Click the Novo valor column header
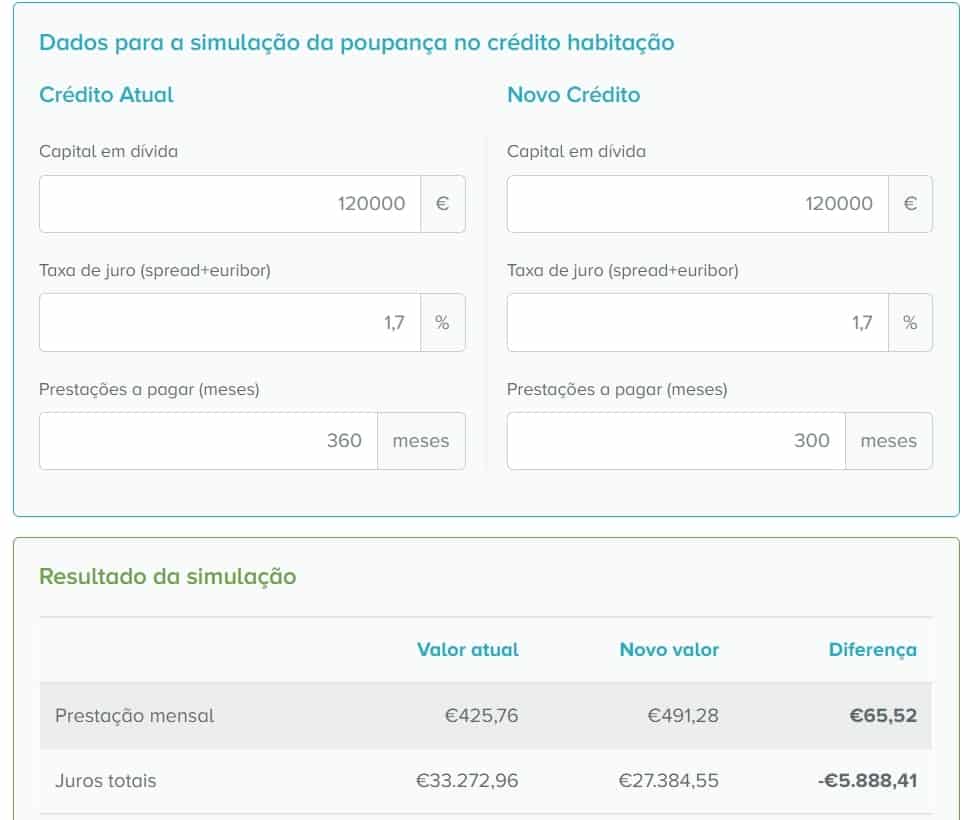The width and height of the screenshot is (970, 820). 668,649
